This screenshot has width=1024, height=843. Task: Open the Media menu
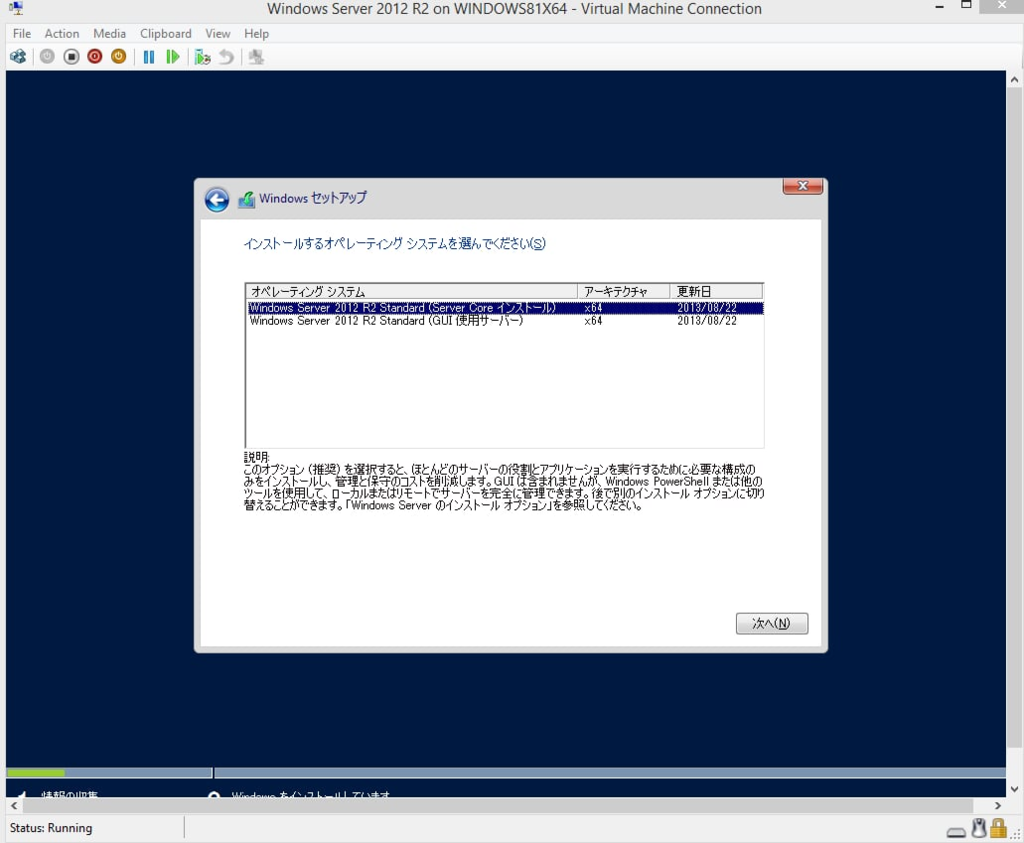[x=109, y=33]
